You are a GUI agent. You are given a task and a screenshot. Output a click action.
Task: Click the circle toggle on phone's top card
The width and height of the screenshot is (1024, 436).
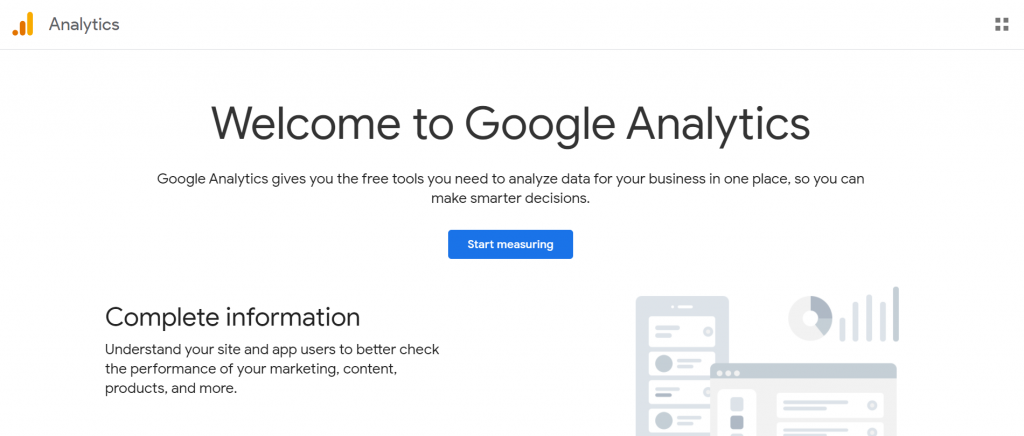pos(708,329)
